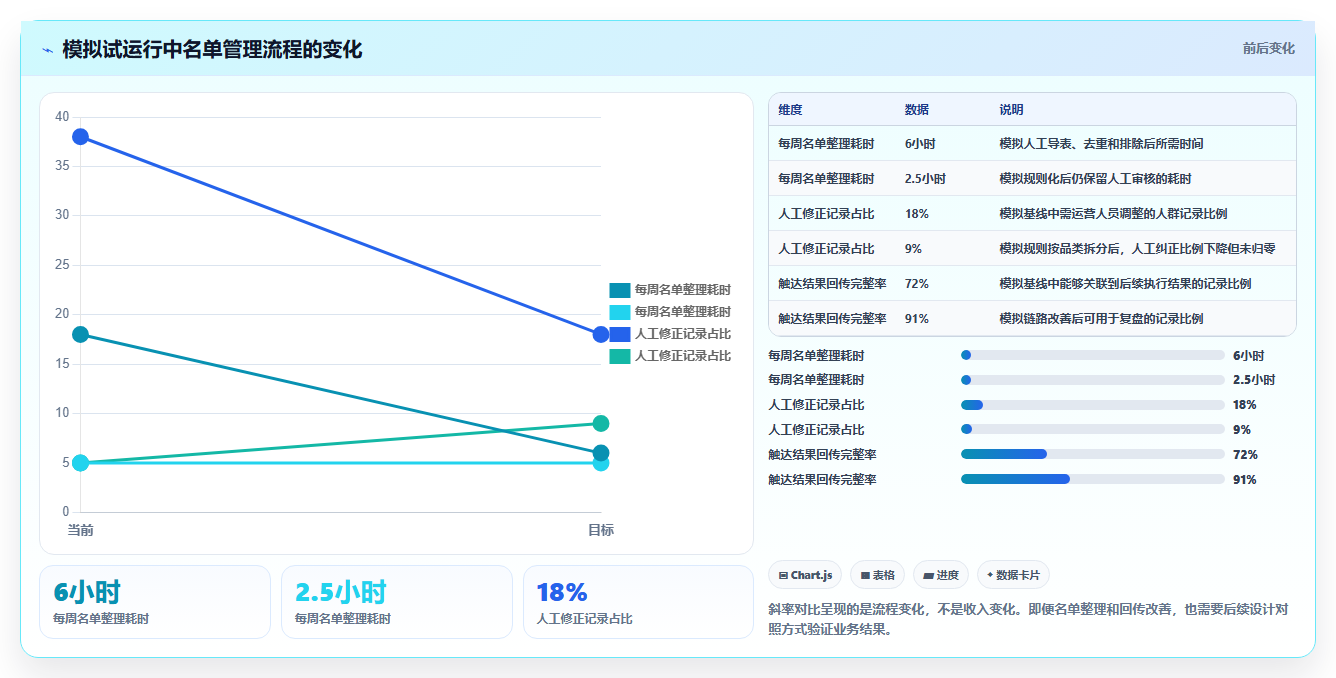Click the 2.5小时 summary card
This screenshot has height=678, width=1336.
pos(397,602)
